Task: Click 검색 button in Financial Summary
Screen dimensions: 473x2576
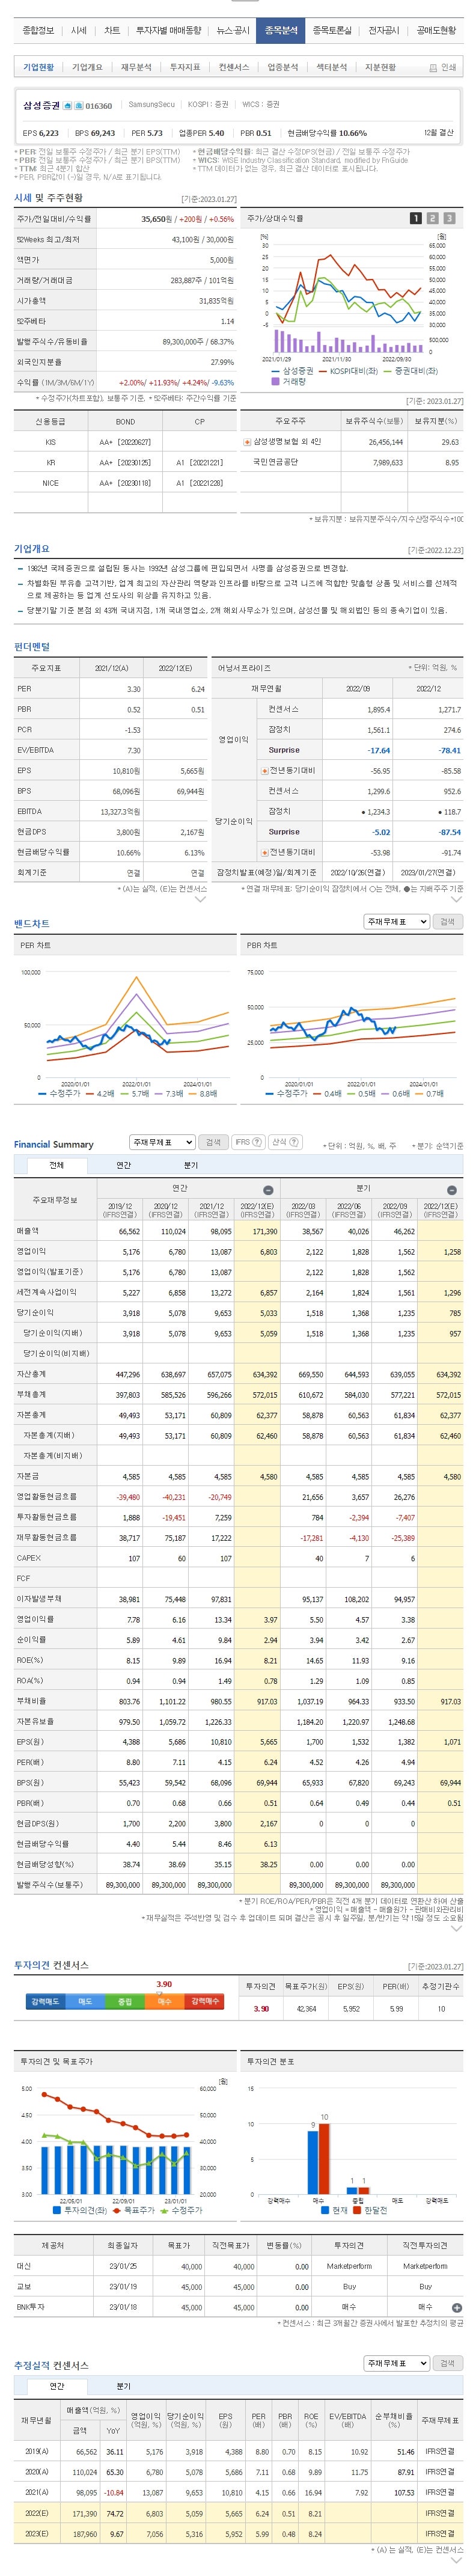Action: coord(213,1142)
